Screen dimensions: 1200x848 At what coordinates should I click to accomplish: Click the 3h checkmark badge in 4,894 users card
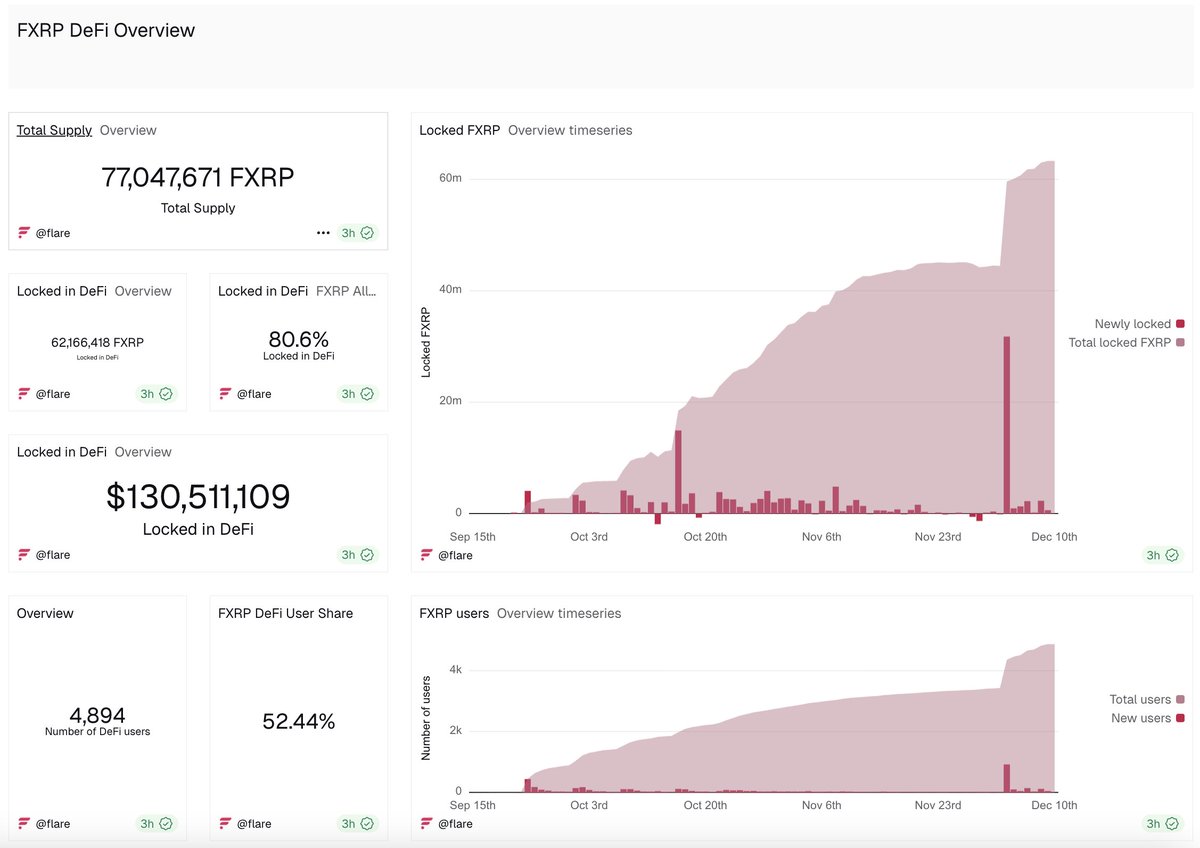156,824
